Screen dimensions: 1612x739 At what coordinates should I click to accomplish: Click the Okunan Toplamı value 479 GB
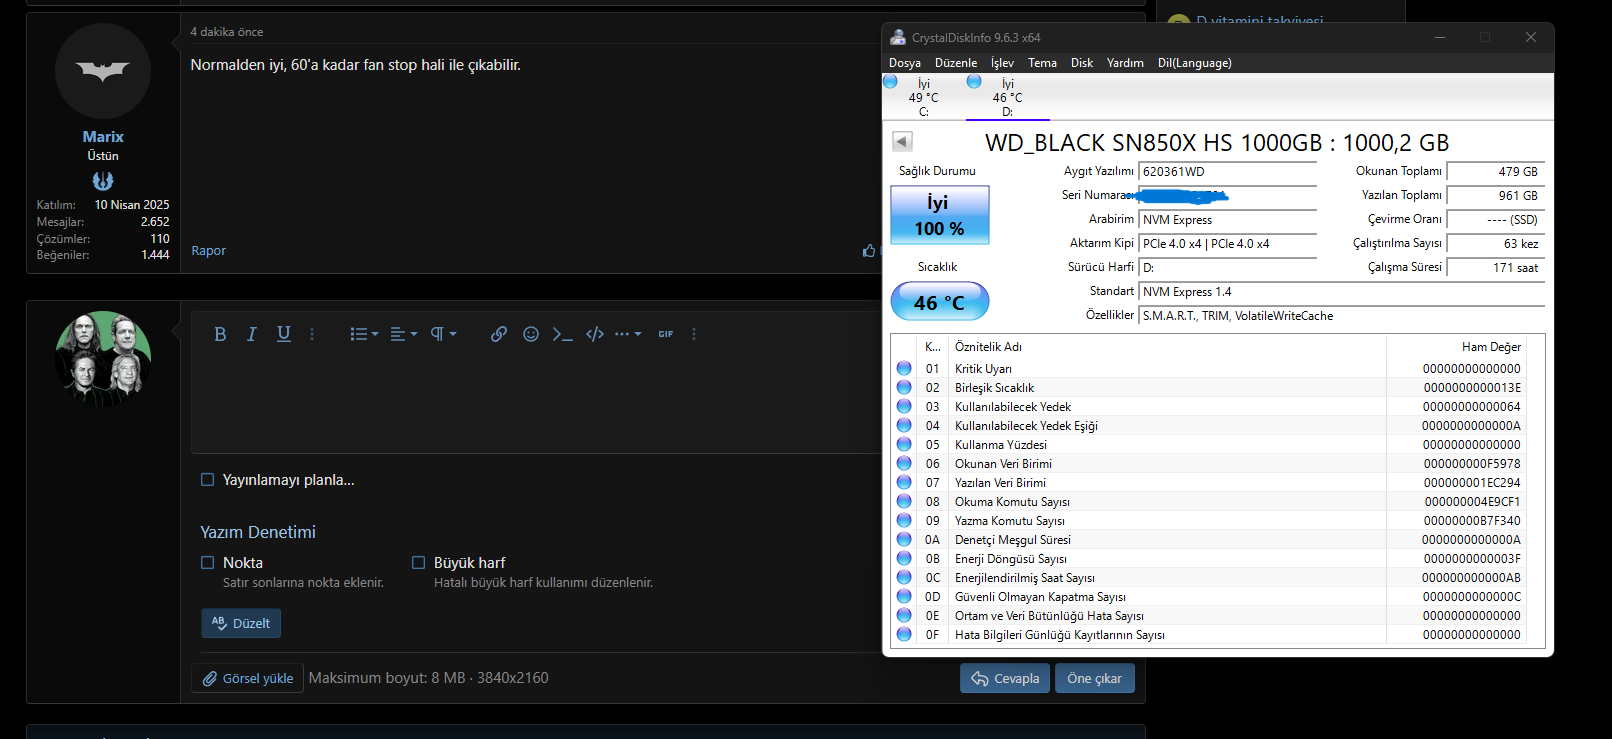[x=1496, y=172]
